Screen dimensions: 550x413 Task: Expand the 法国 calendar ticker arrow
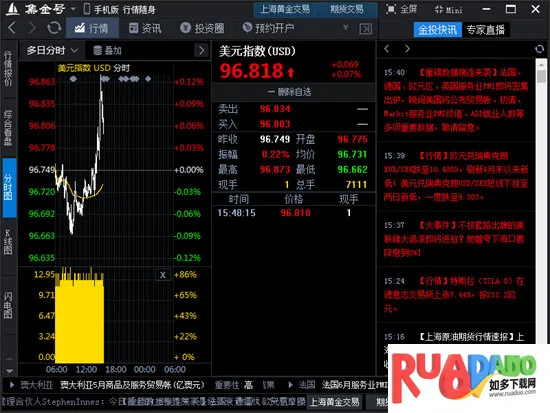(290, 385)
